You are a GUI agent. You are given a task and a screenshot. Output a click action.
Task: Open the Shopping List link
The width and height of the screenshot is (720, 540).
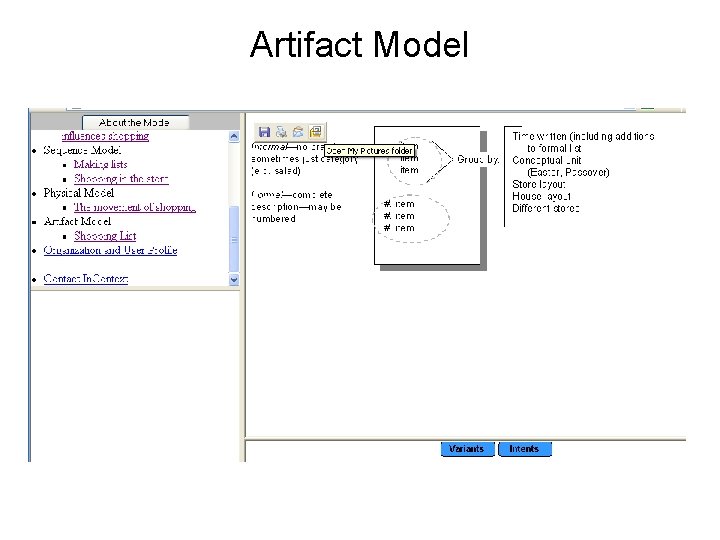[105, 236]
